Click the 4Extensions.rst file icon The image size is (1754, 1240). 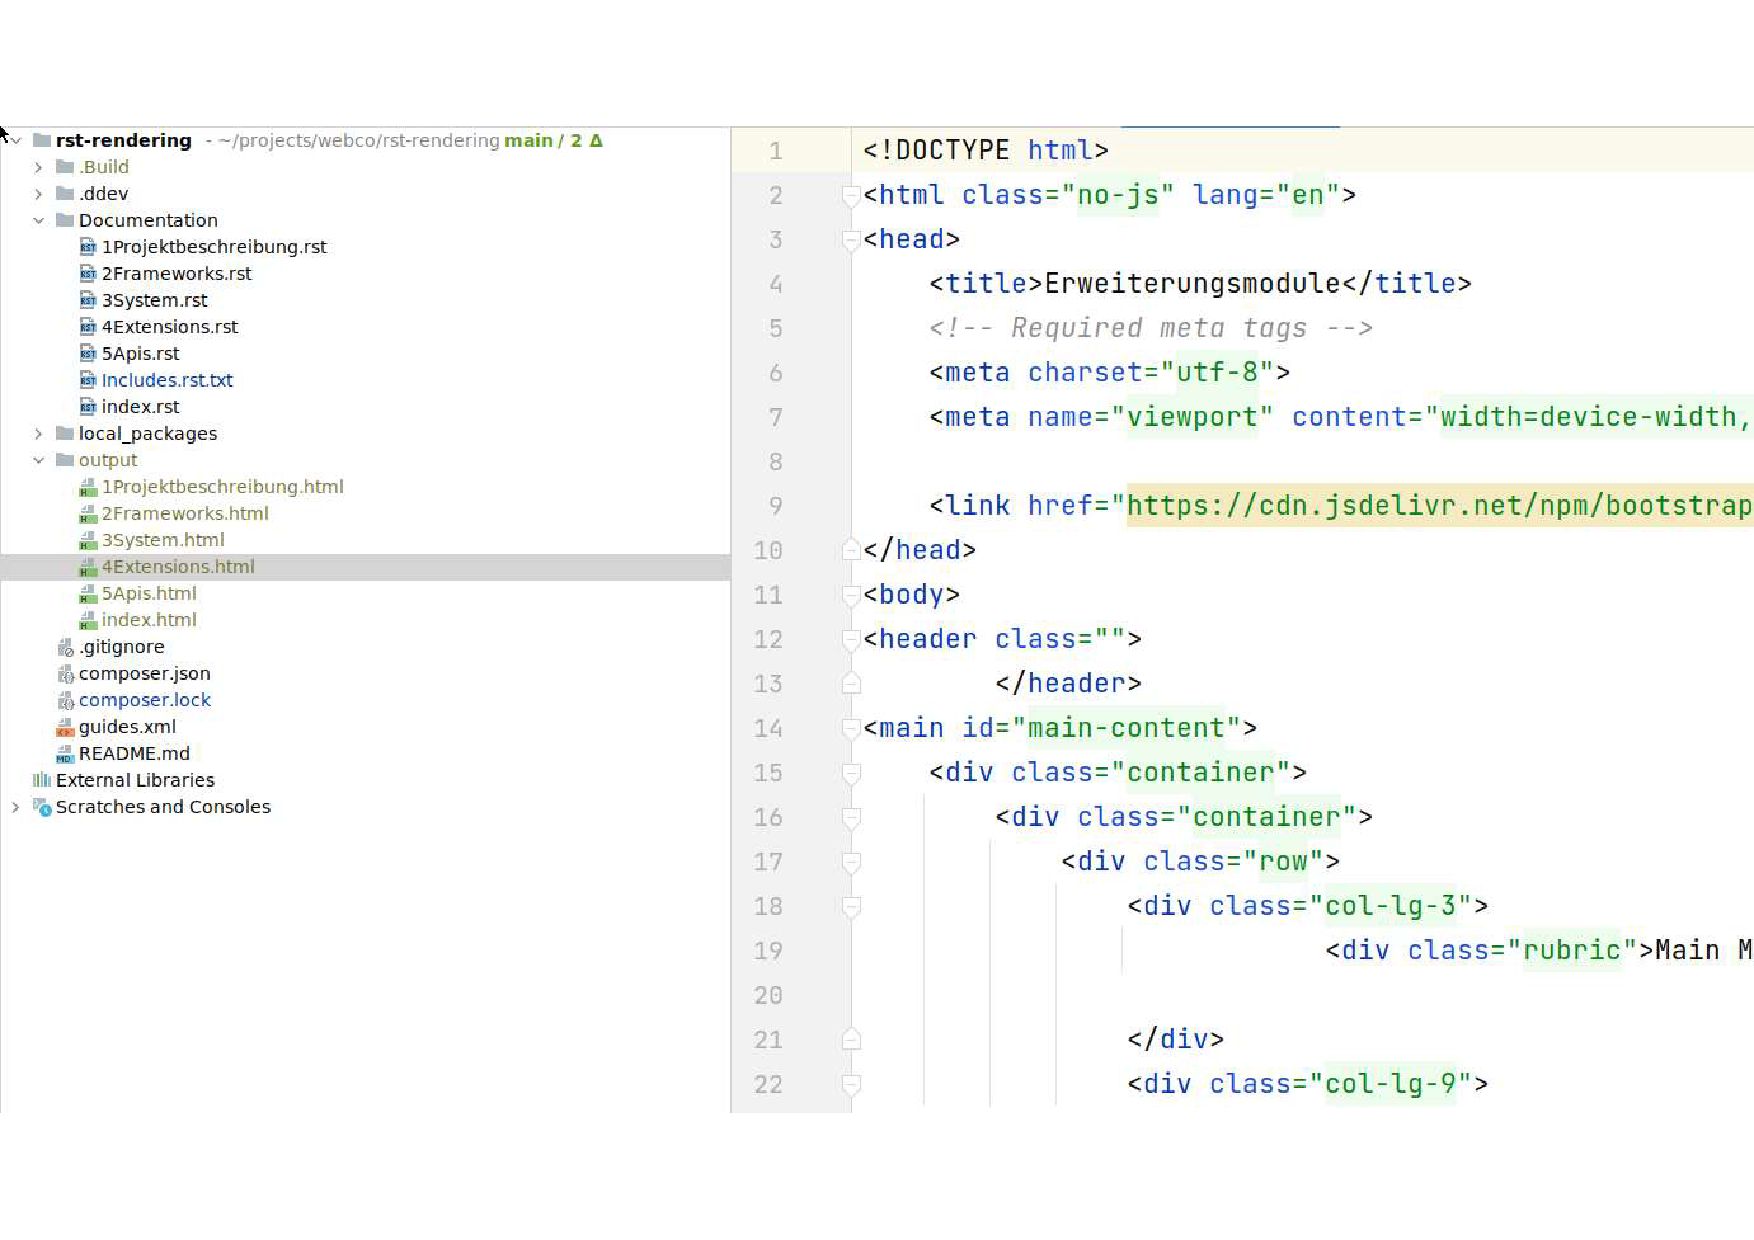coord(88,327)
